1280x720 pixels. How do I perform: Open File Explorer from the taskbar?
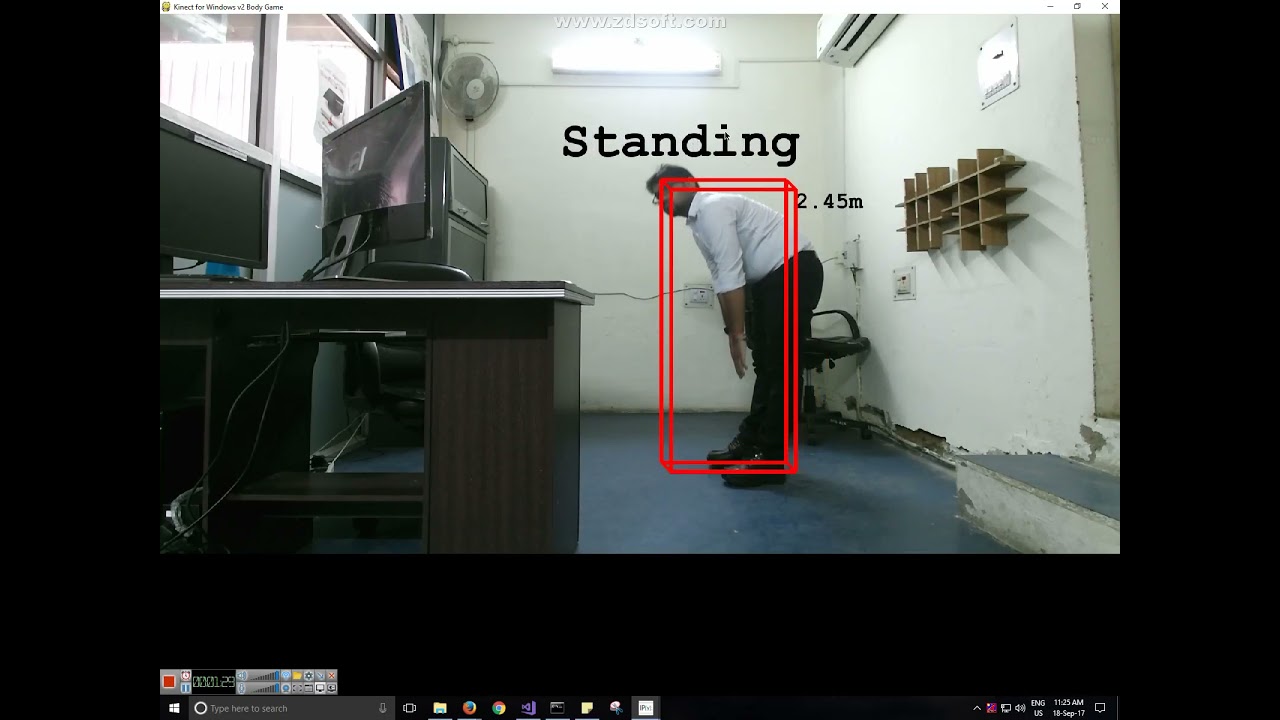[x=440, y=708]
